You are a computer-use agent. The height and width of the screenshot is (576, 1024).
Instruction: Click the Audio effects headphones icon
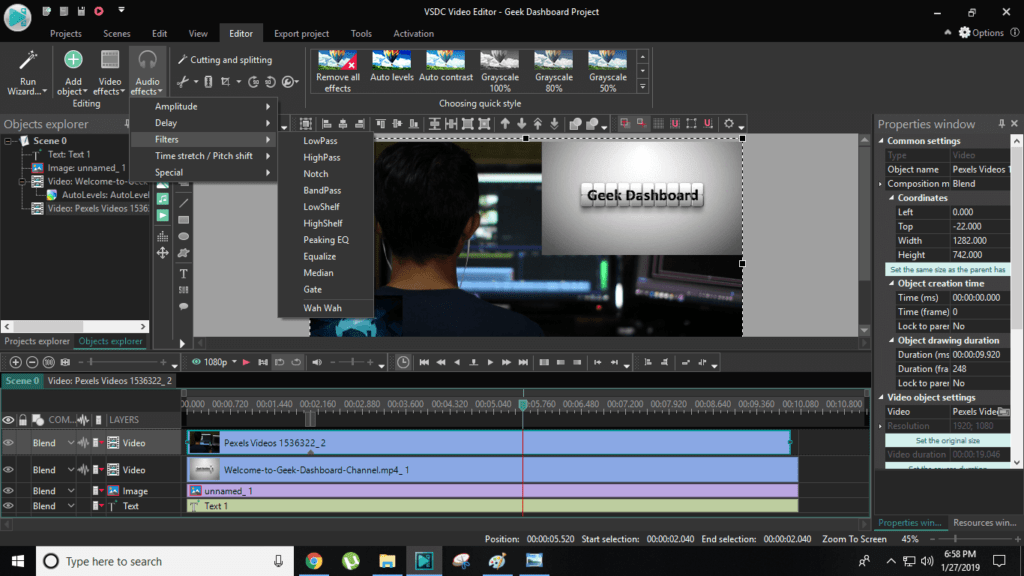pyautogui.click(x=147, y=60)
